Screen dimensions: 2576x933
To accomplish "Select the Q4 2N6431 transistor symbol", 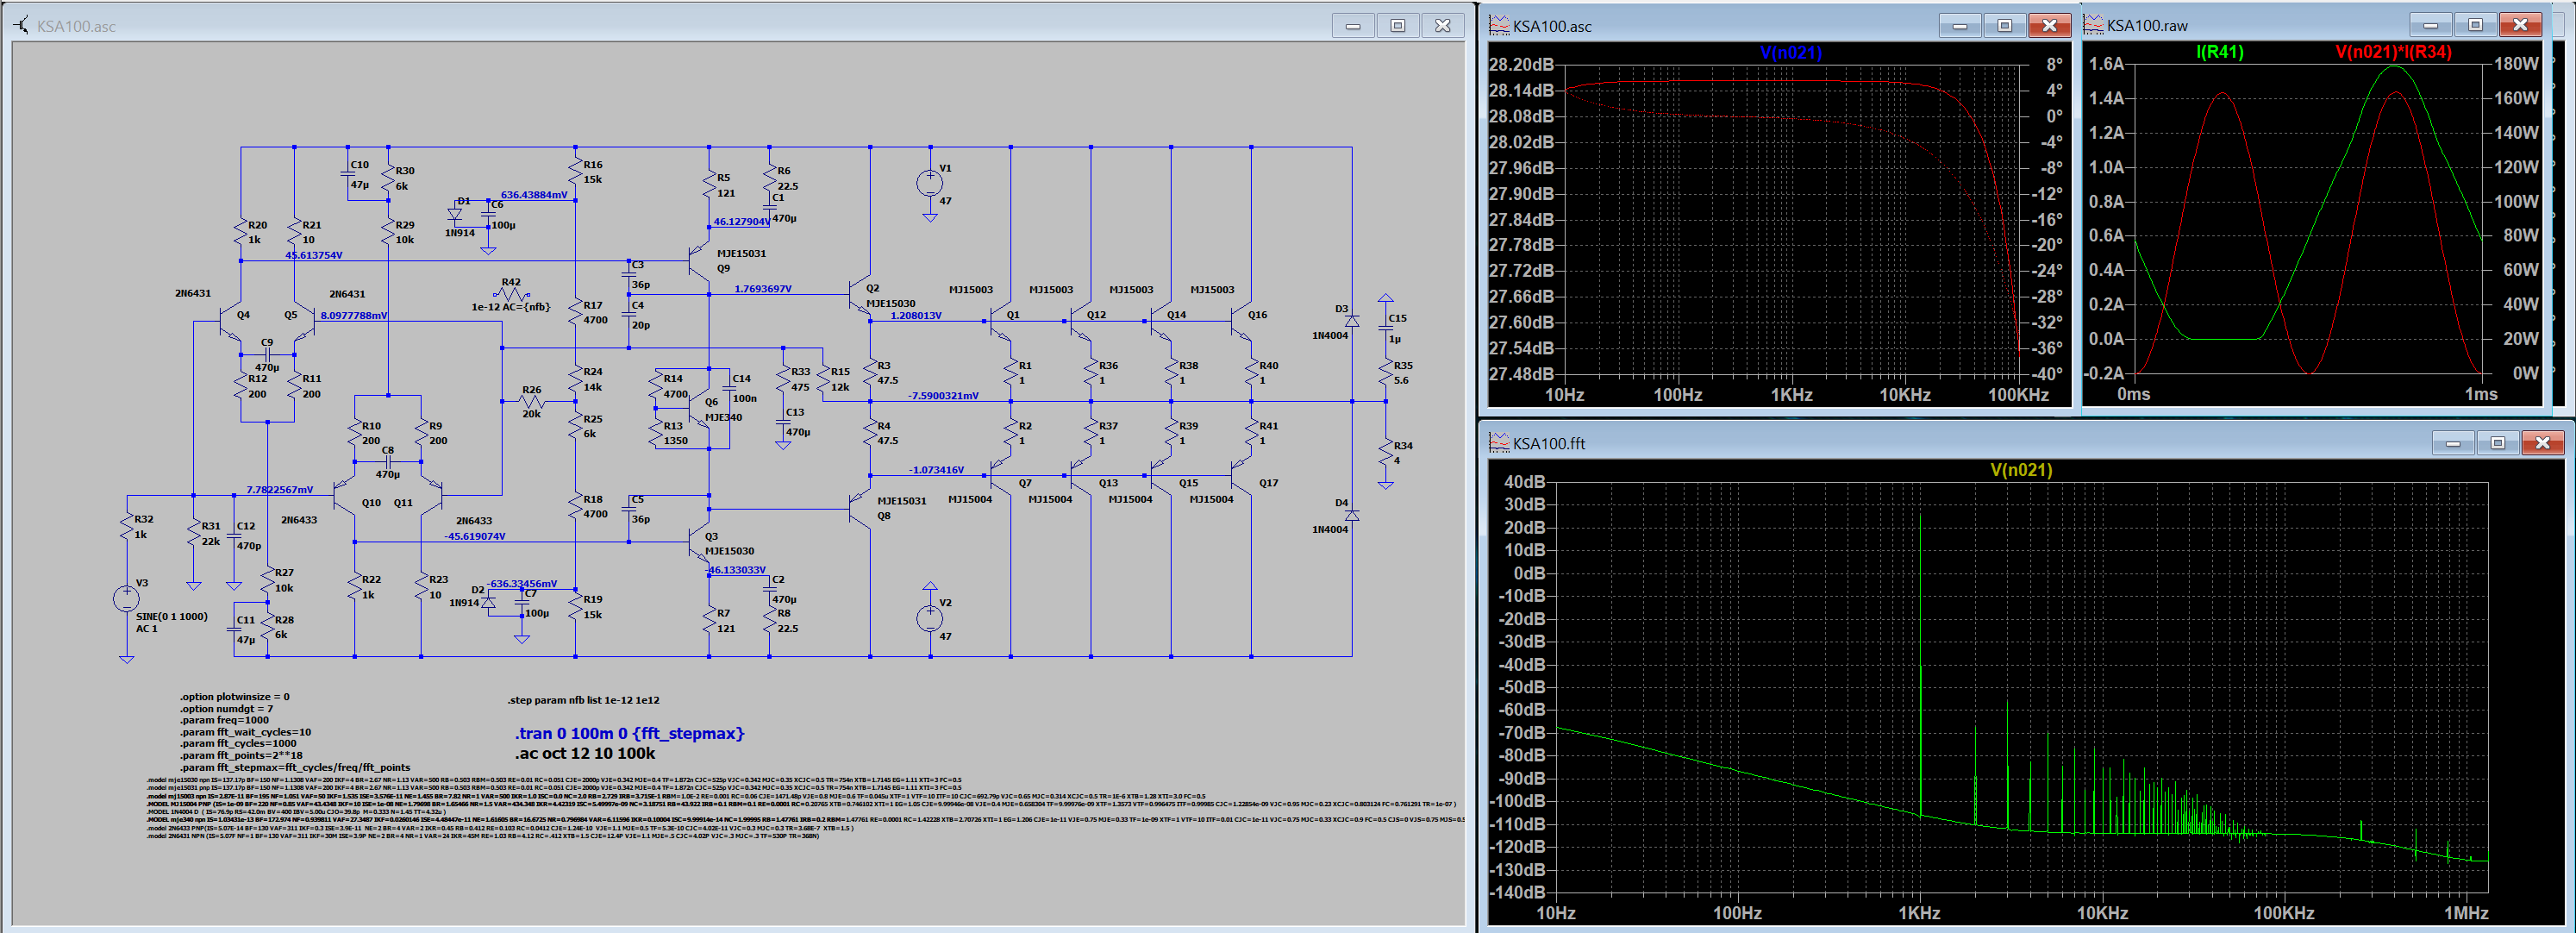I will coord(230,321).
